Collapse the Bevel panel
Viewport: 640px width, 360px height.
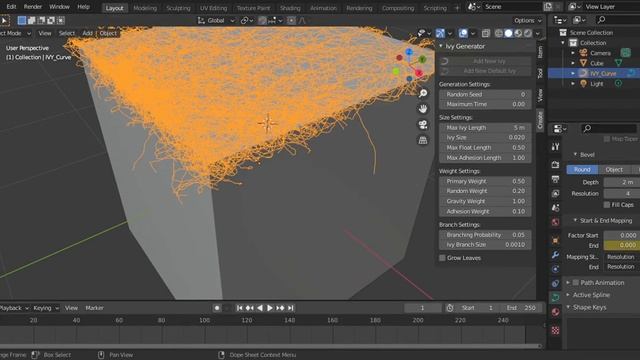[575, 154]
